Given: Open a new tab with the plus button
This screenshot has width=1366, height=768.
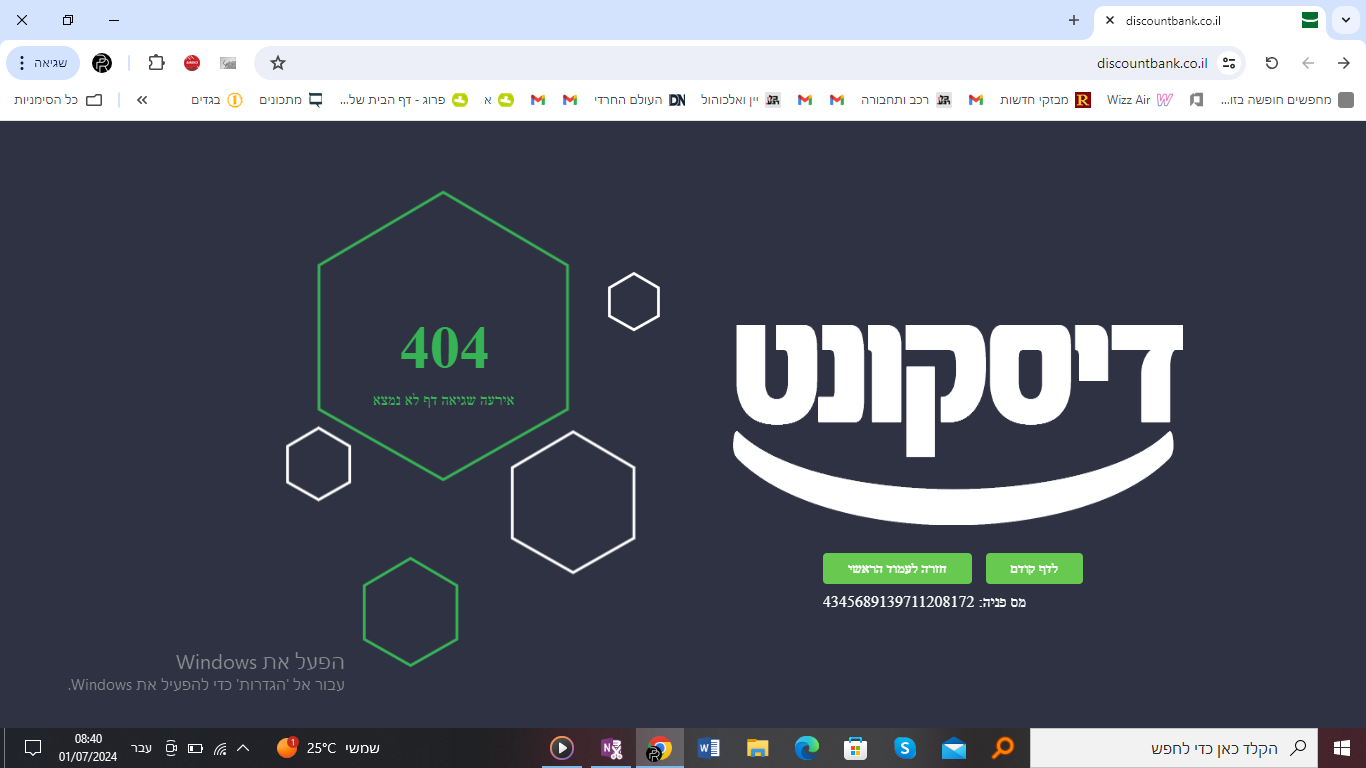Looking at the screenshot, I should tap(1074, 20).
